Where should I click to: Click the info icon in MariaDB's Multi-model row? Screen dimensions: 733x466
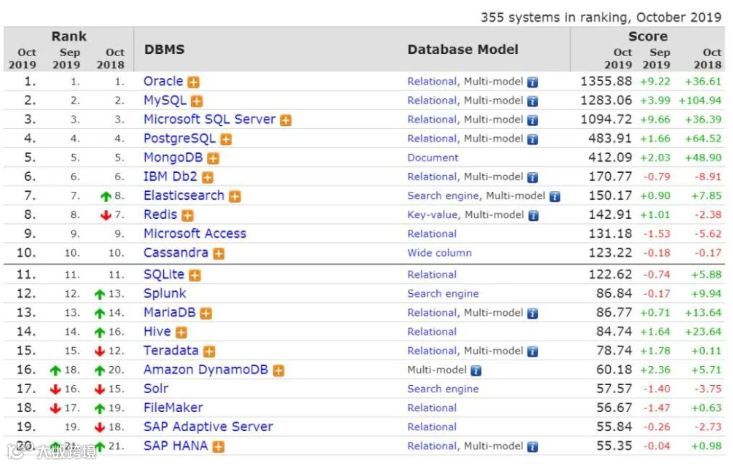[533, 313]
